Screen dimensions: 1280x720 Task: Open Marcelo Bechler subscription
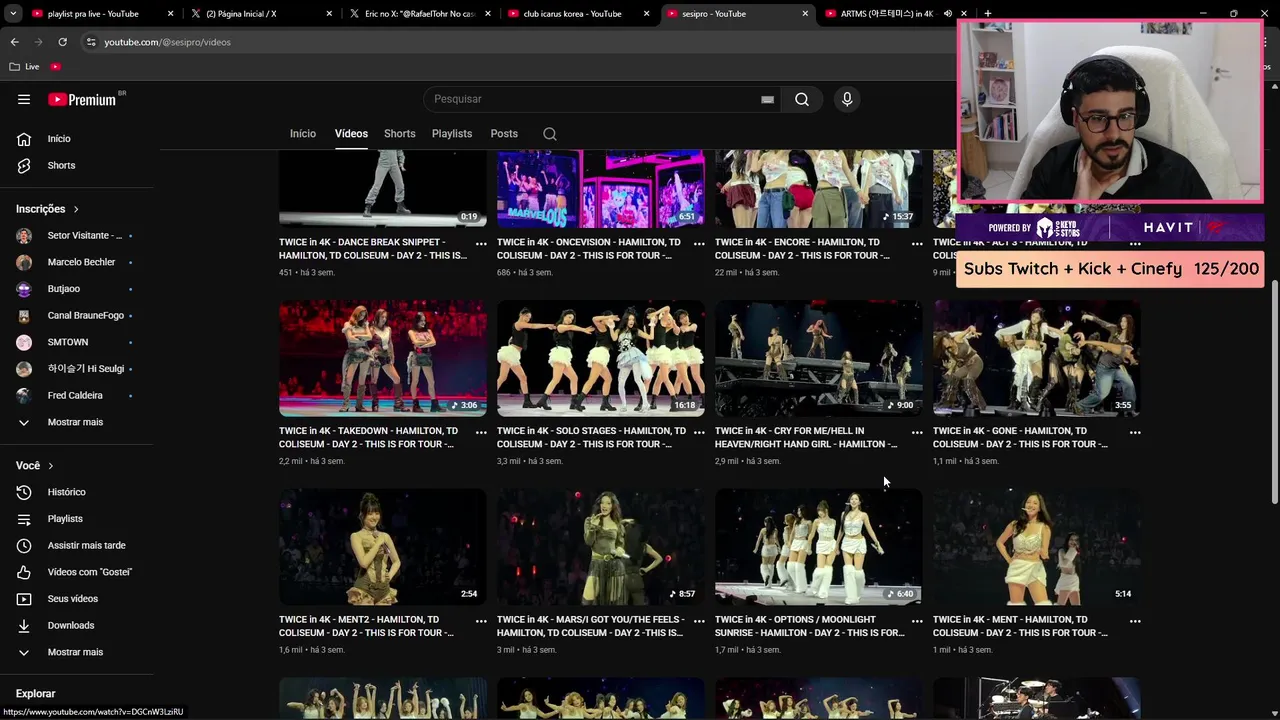(77, 262)
